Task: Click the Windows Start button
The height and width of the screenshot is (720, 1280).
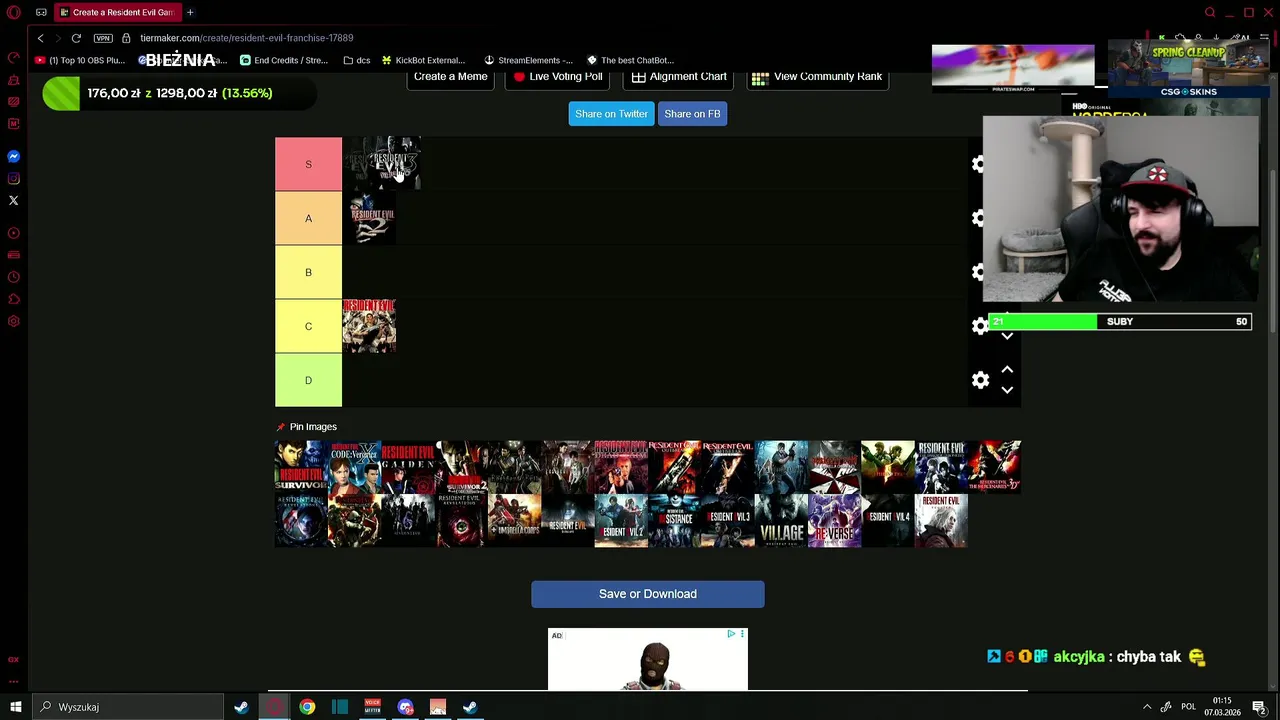Action: tap(16, 707)
